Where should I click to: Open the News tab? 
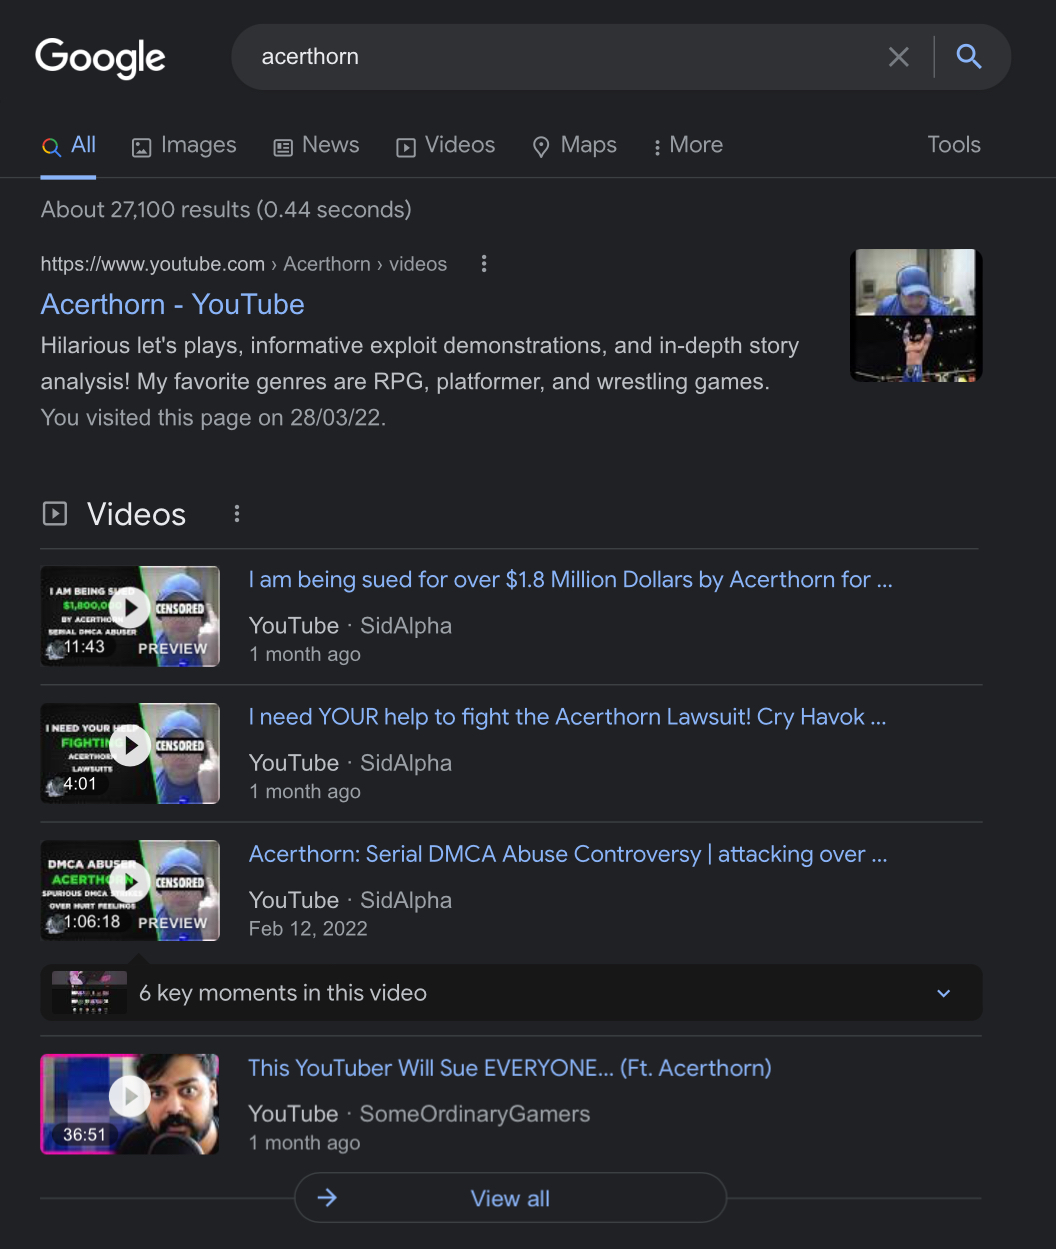pyautogui.click(x=316, y=146)
